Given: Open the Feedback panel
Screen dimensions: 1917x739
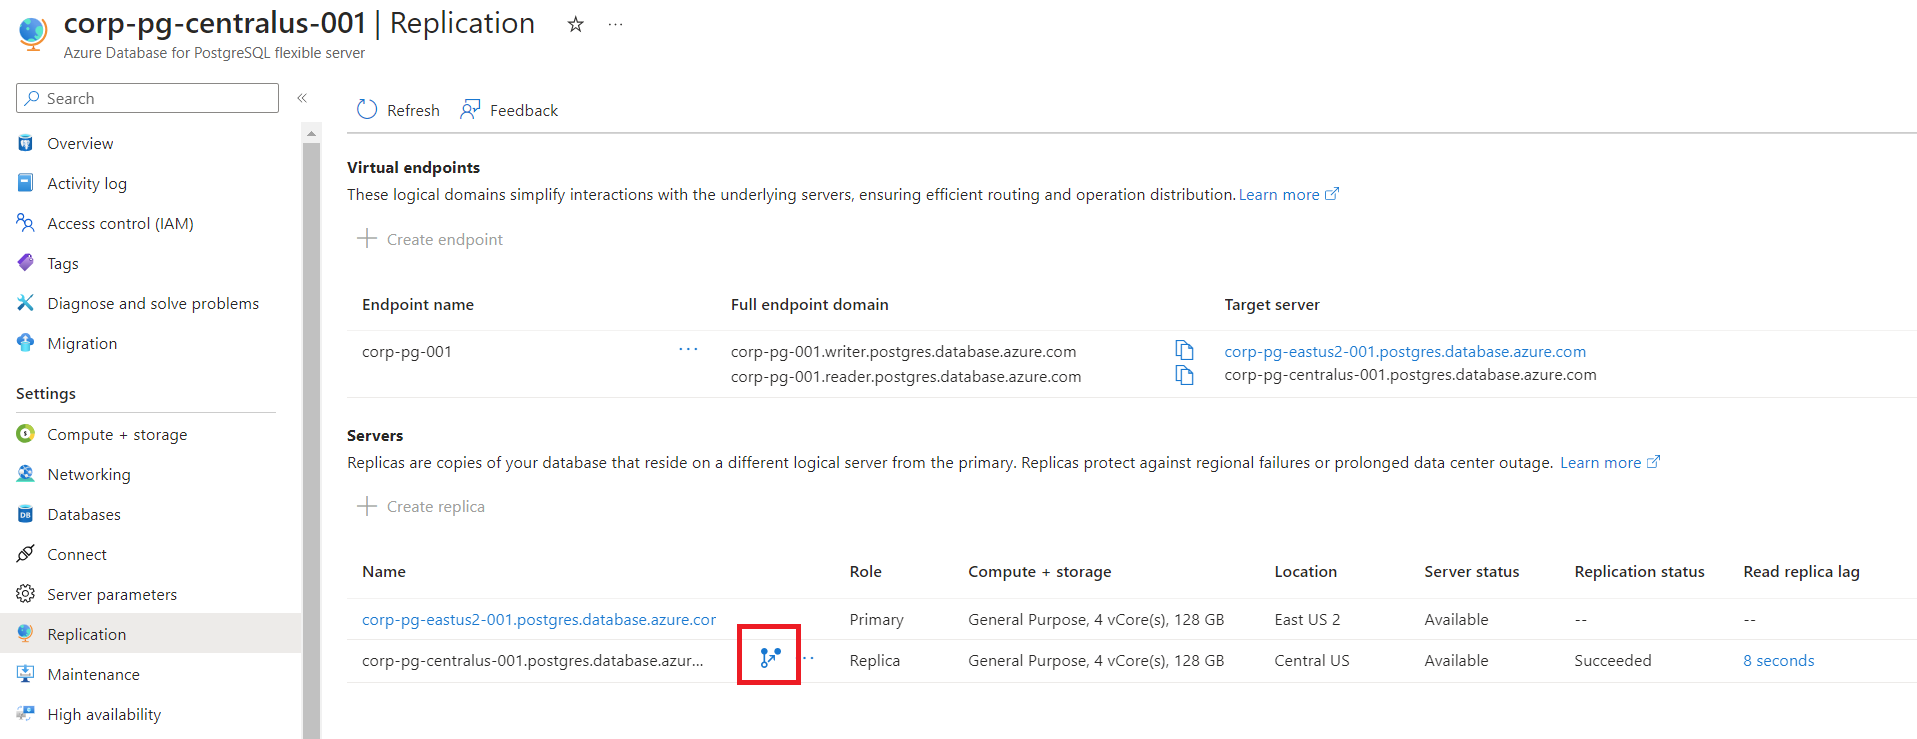Looking at the screenshot, I should pos(509,110).
